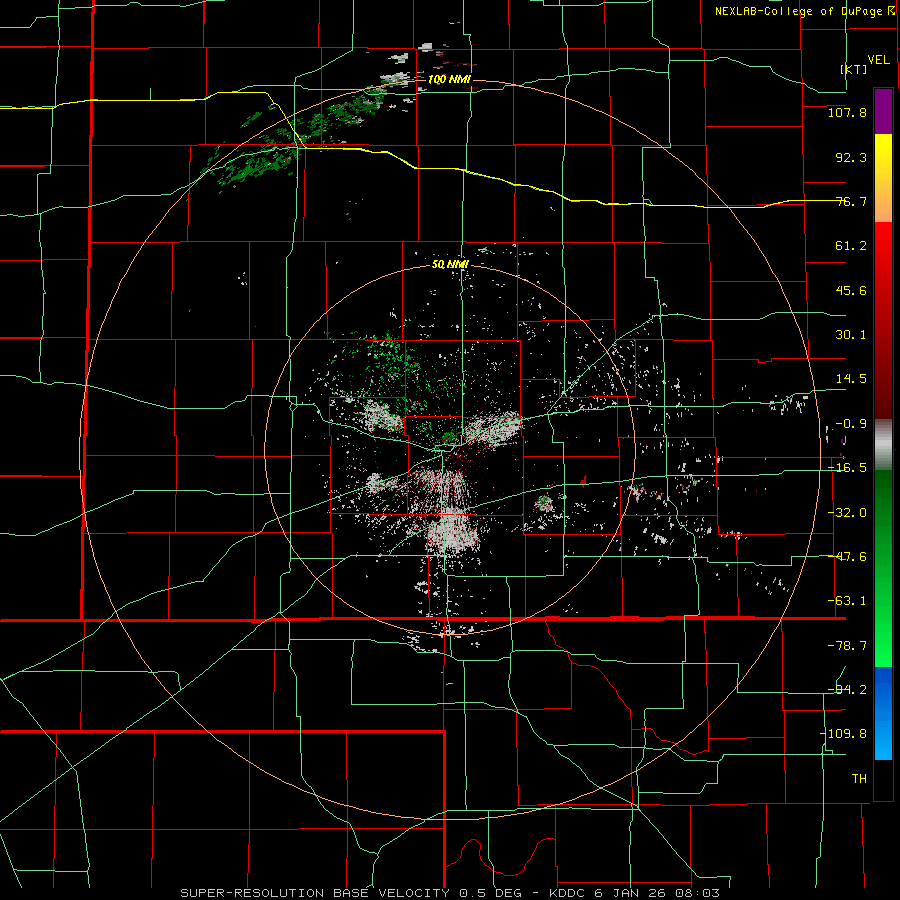Click the purple segment of velocity color bar
The width and height of the screenshot is (900, 900).
point(883,111)
